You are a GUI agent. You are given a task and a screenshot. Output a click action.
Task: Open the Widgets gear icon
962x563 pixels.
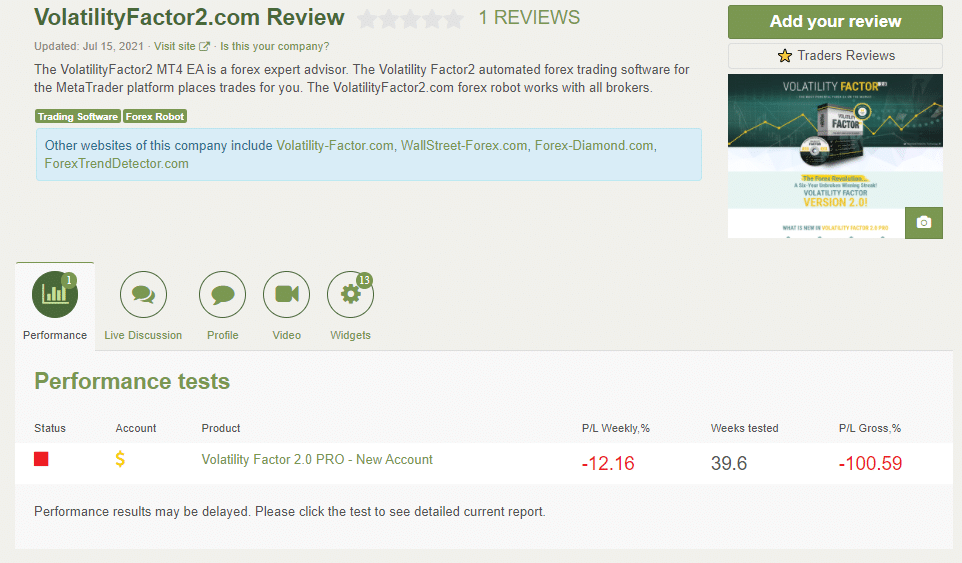click(350, 294)
